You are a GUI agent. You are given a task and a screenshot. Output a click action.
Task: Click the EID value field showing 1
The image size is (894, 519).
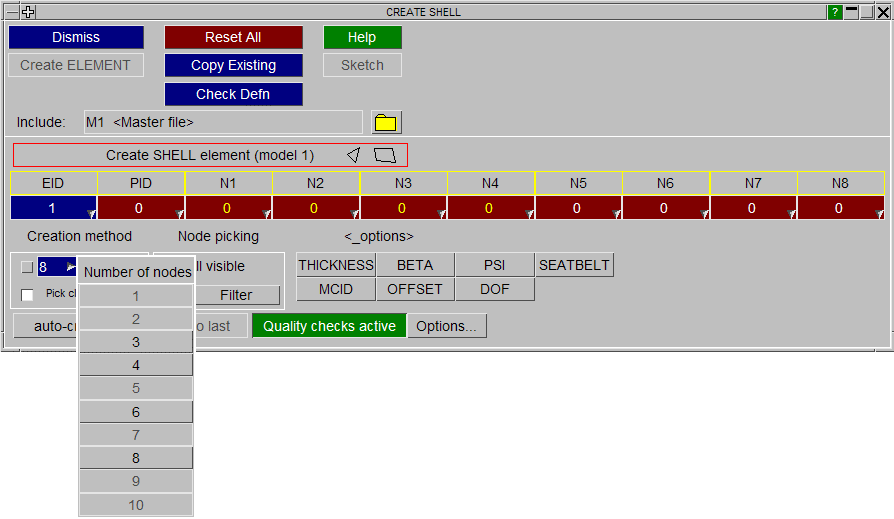click(x=53, y=208)
